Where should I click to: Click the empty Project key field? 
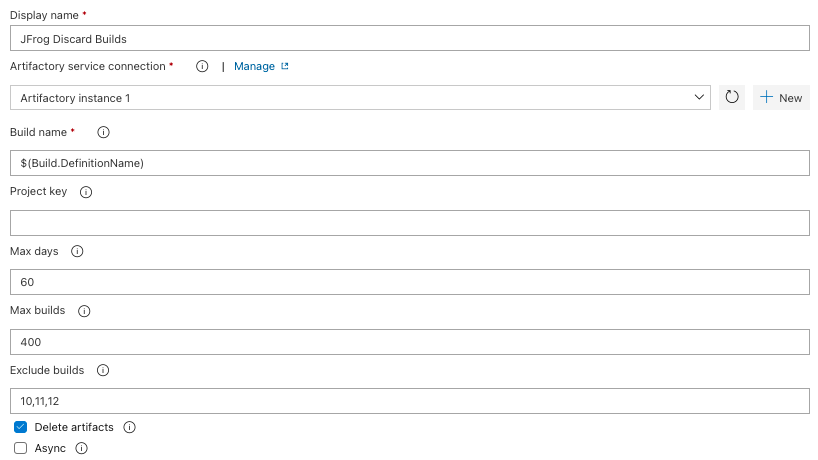point(409,223)
